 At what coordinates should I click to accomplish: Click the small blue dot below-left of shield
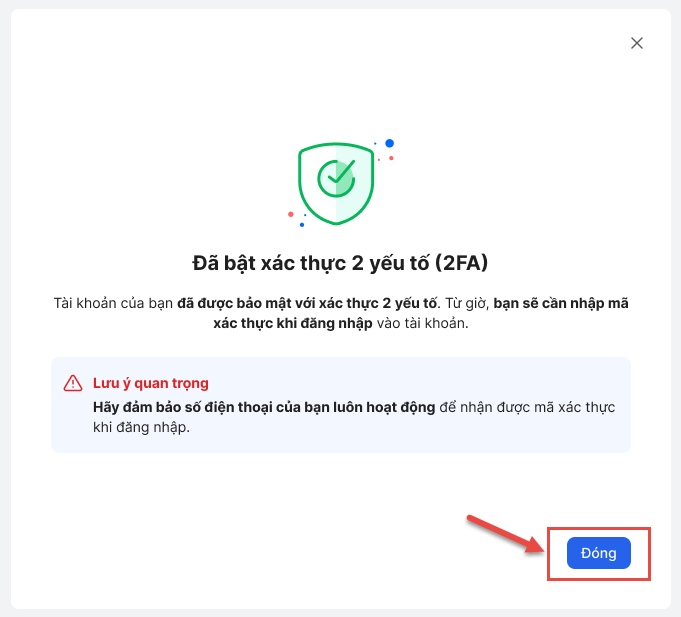(x=301, y=224)
